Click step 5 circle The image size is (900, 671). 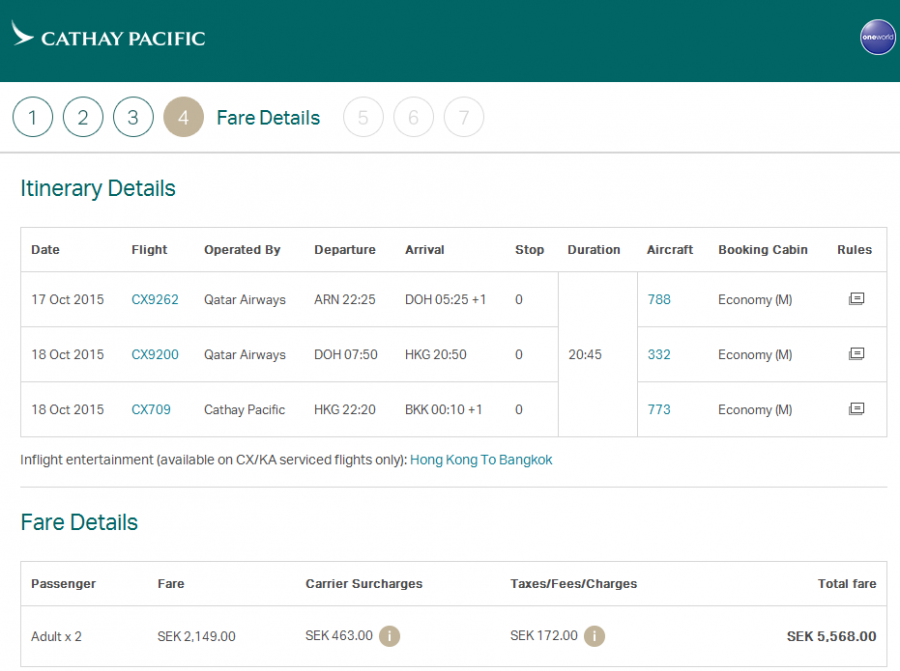[363, 118]
